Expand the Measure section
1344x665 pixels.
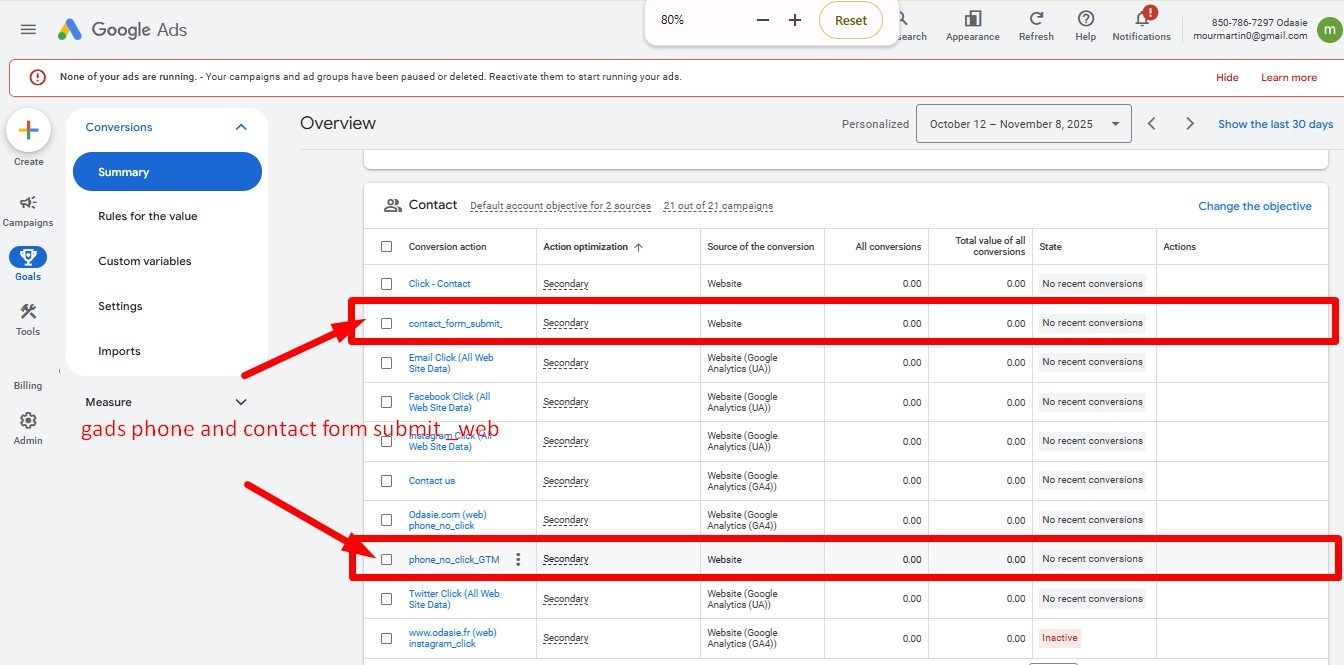pos(240,402)
